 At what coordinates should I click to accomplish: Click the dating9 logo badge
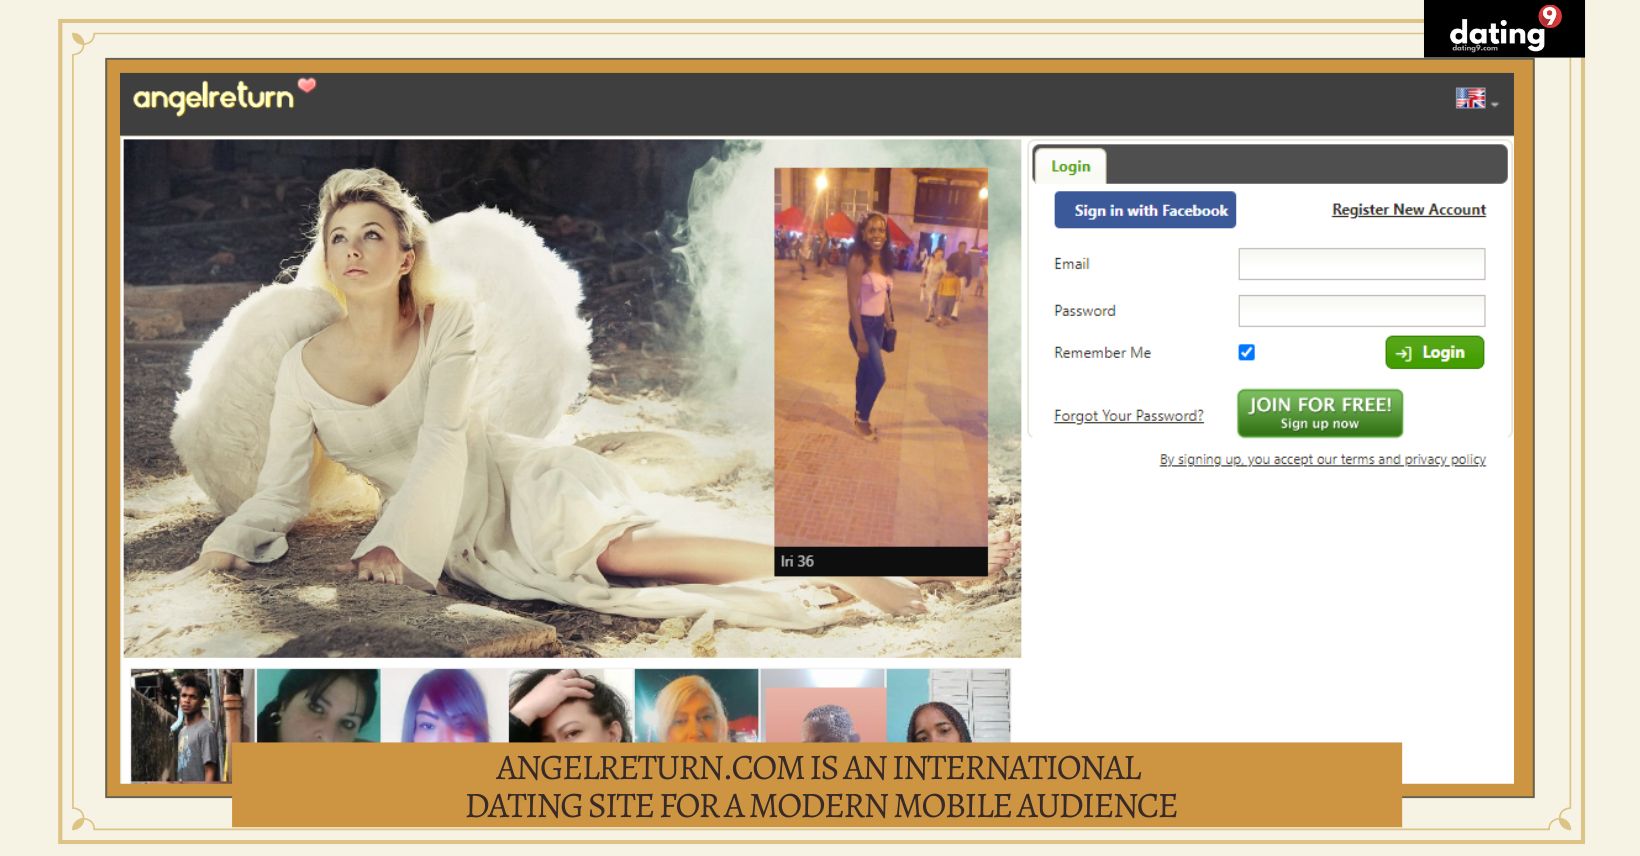click(1504, 29)
